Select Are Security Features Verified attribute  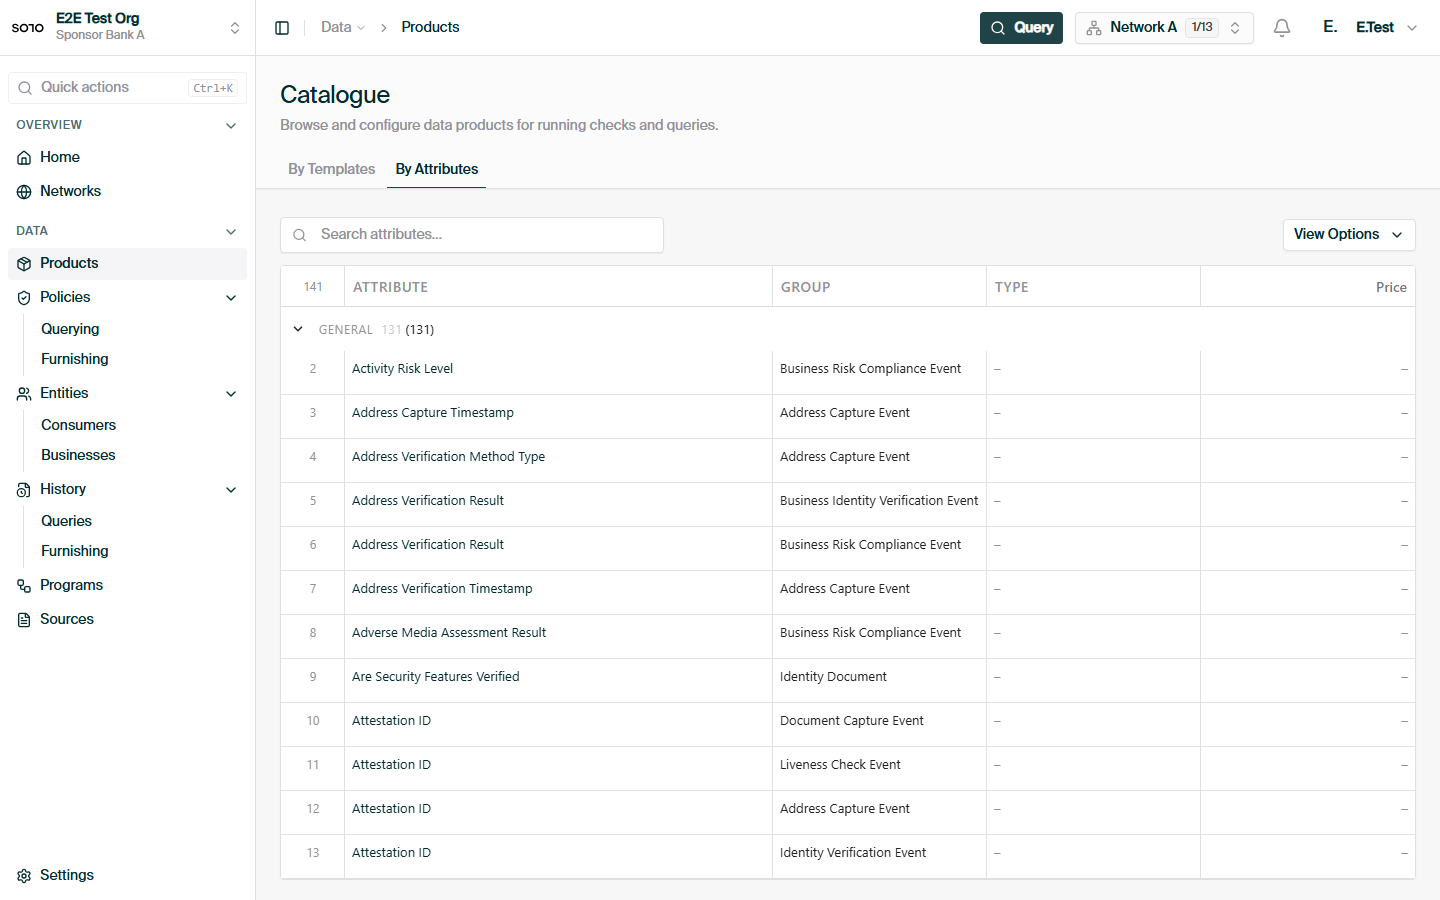coord(436,677)
